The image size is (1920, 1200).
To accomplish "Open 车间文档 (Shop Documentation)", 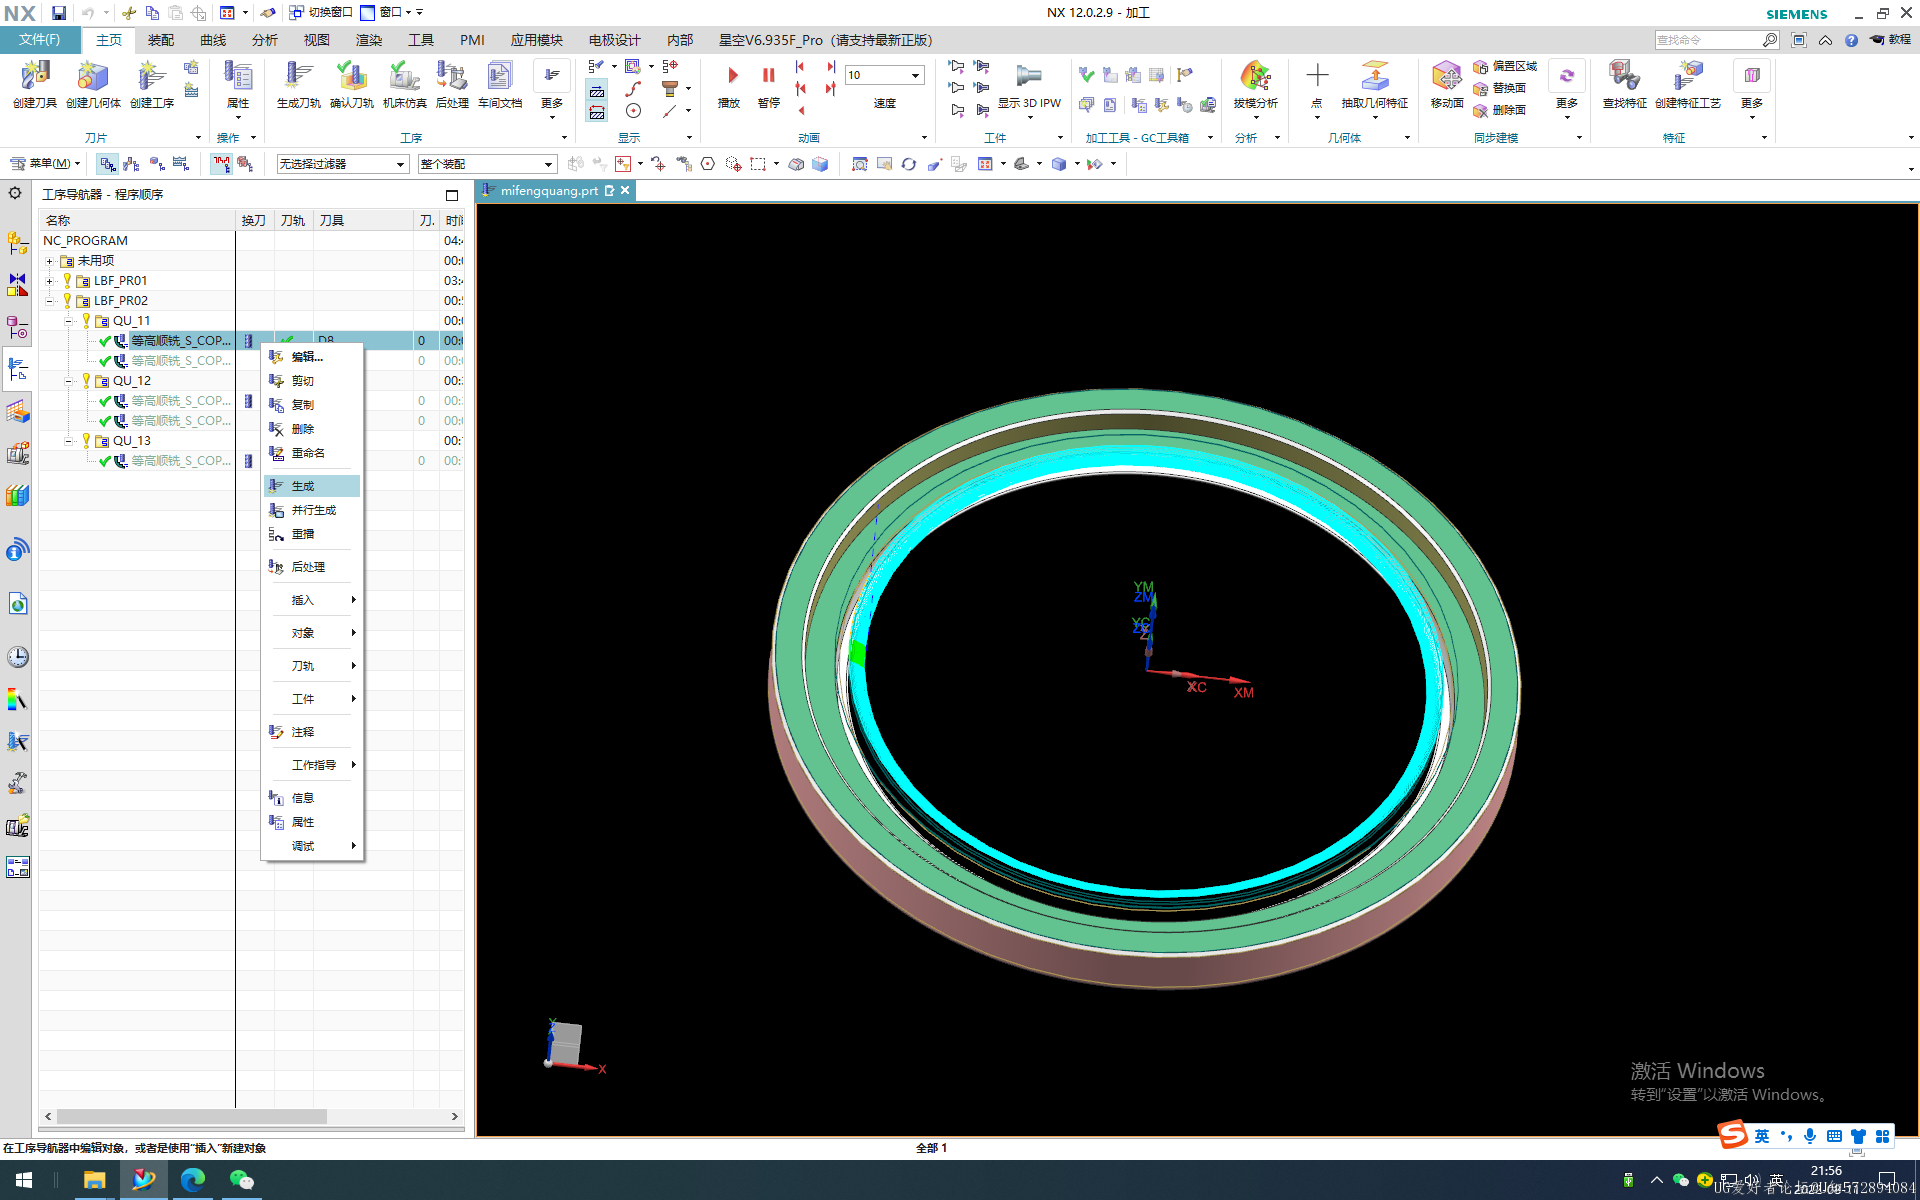I will (x=500, y=84).
